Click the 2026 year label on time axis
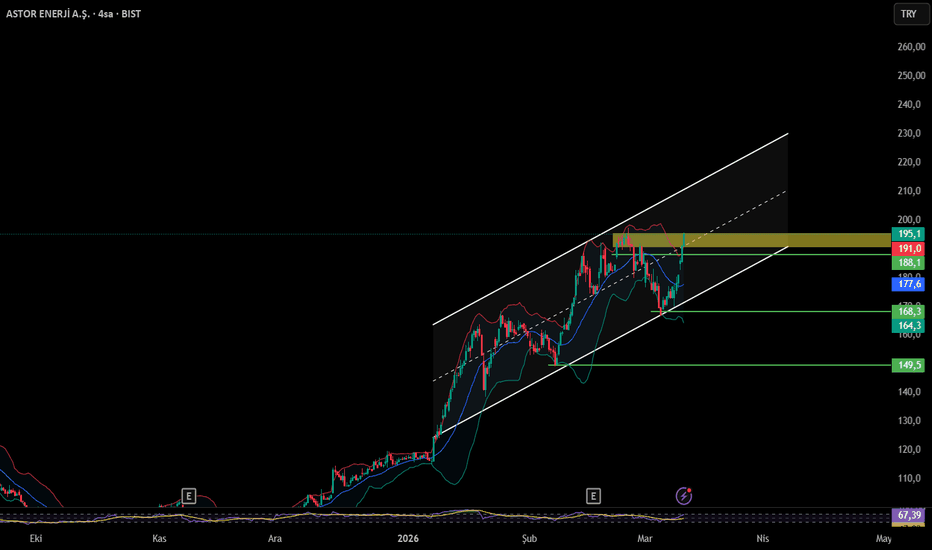This screenshot has height=550, width=932. pos(408,538)
